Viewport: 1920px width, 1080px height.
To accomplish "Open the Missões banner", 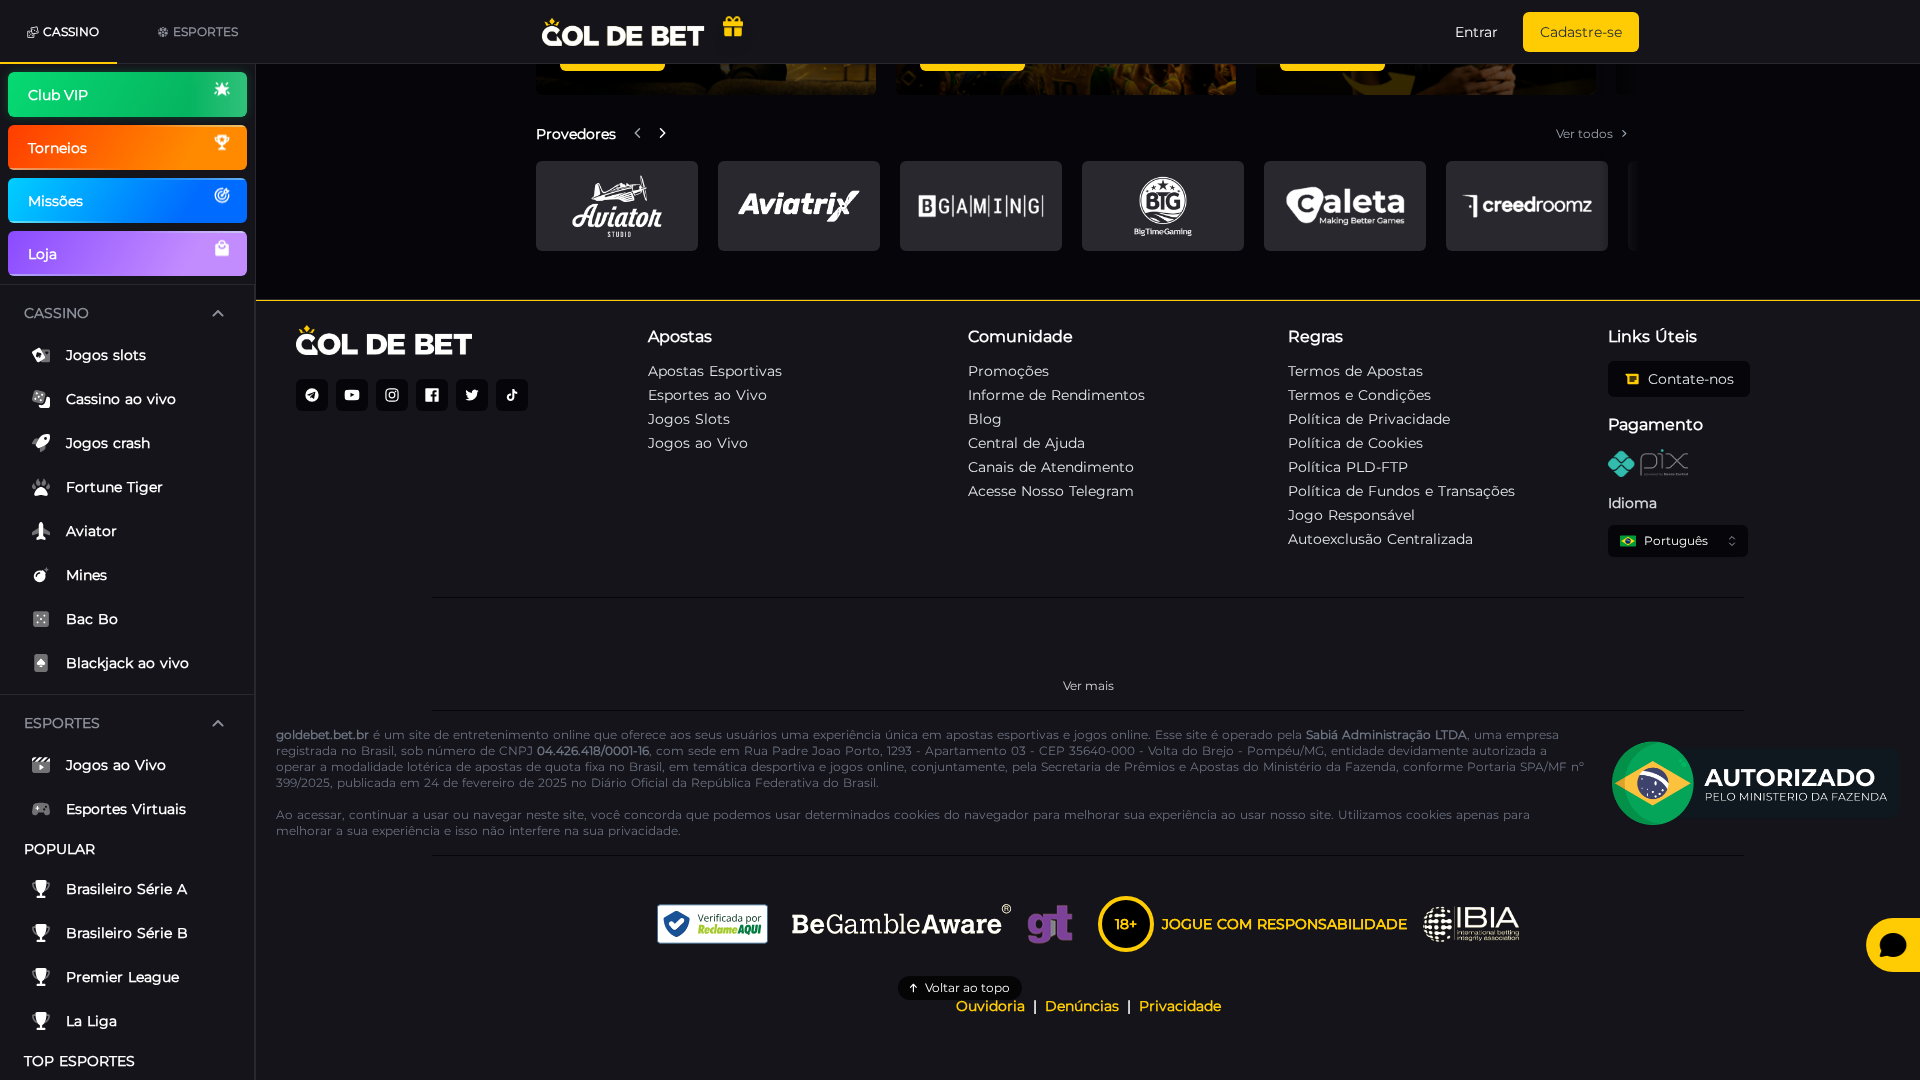I will click(x=127, y=201).
